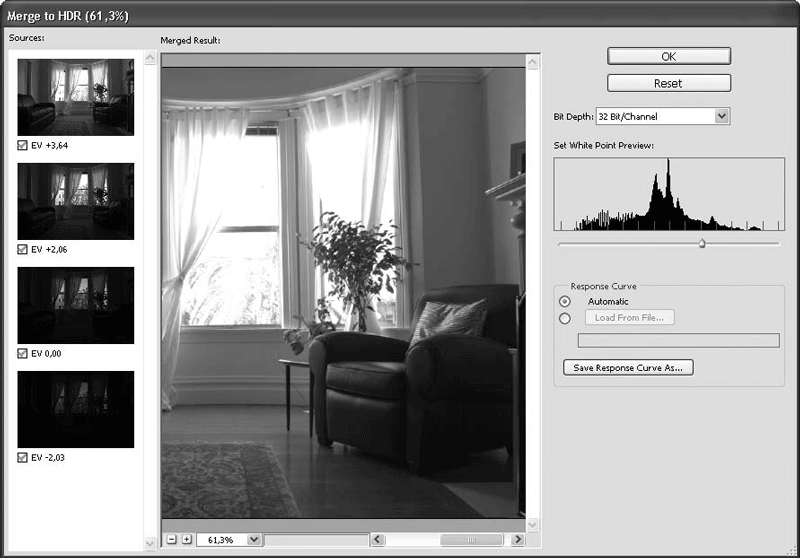Toggle the EV +2,06 source checkbox
Screen dimensions: 800x558
(x=23, y=249)
